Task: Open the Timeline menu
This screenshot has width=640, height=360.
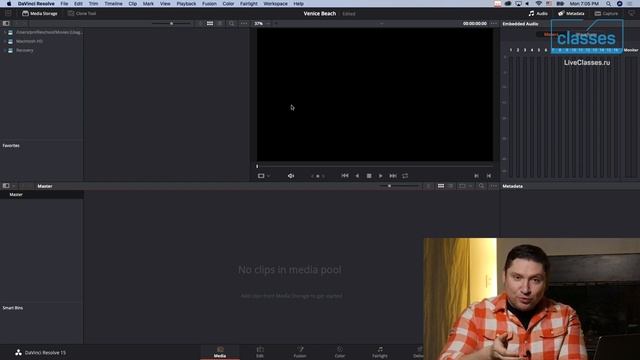Action: point(113,4)
